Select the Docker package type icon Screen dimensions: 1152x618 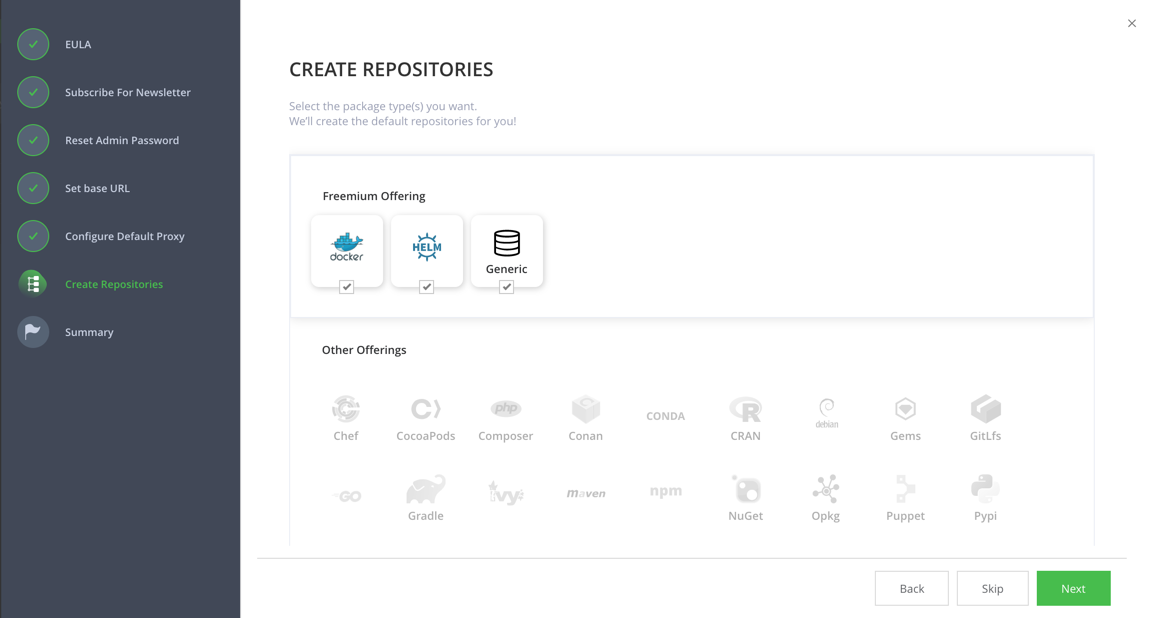[x=347, y=245]
